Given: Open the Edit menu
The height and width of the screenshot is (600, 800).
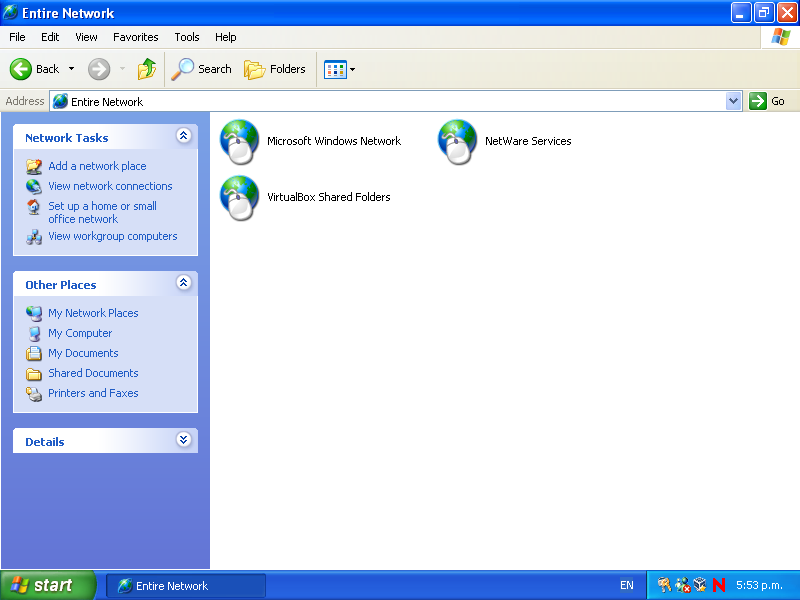Looking at the screenshot, I should (50, 37).
